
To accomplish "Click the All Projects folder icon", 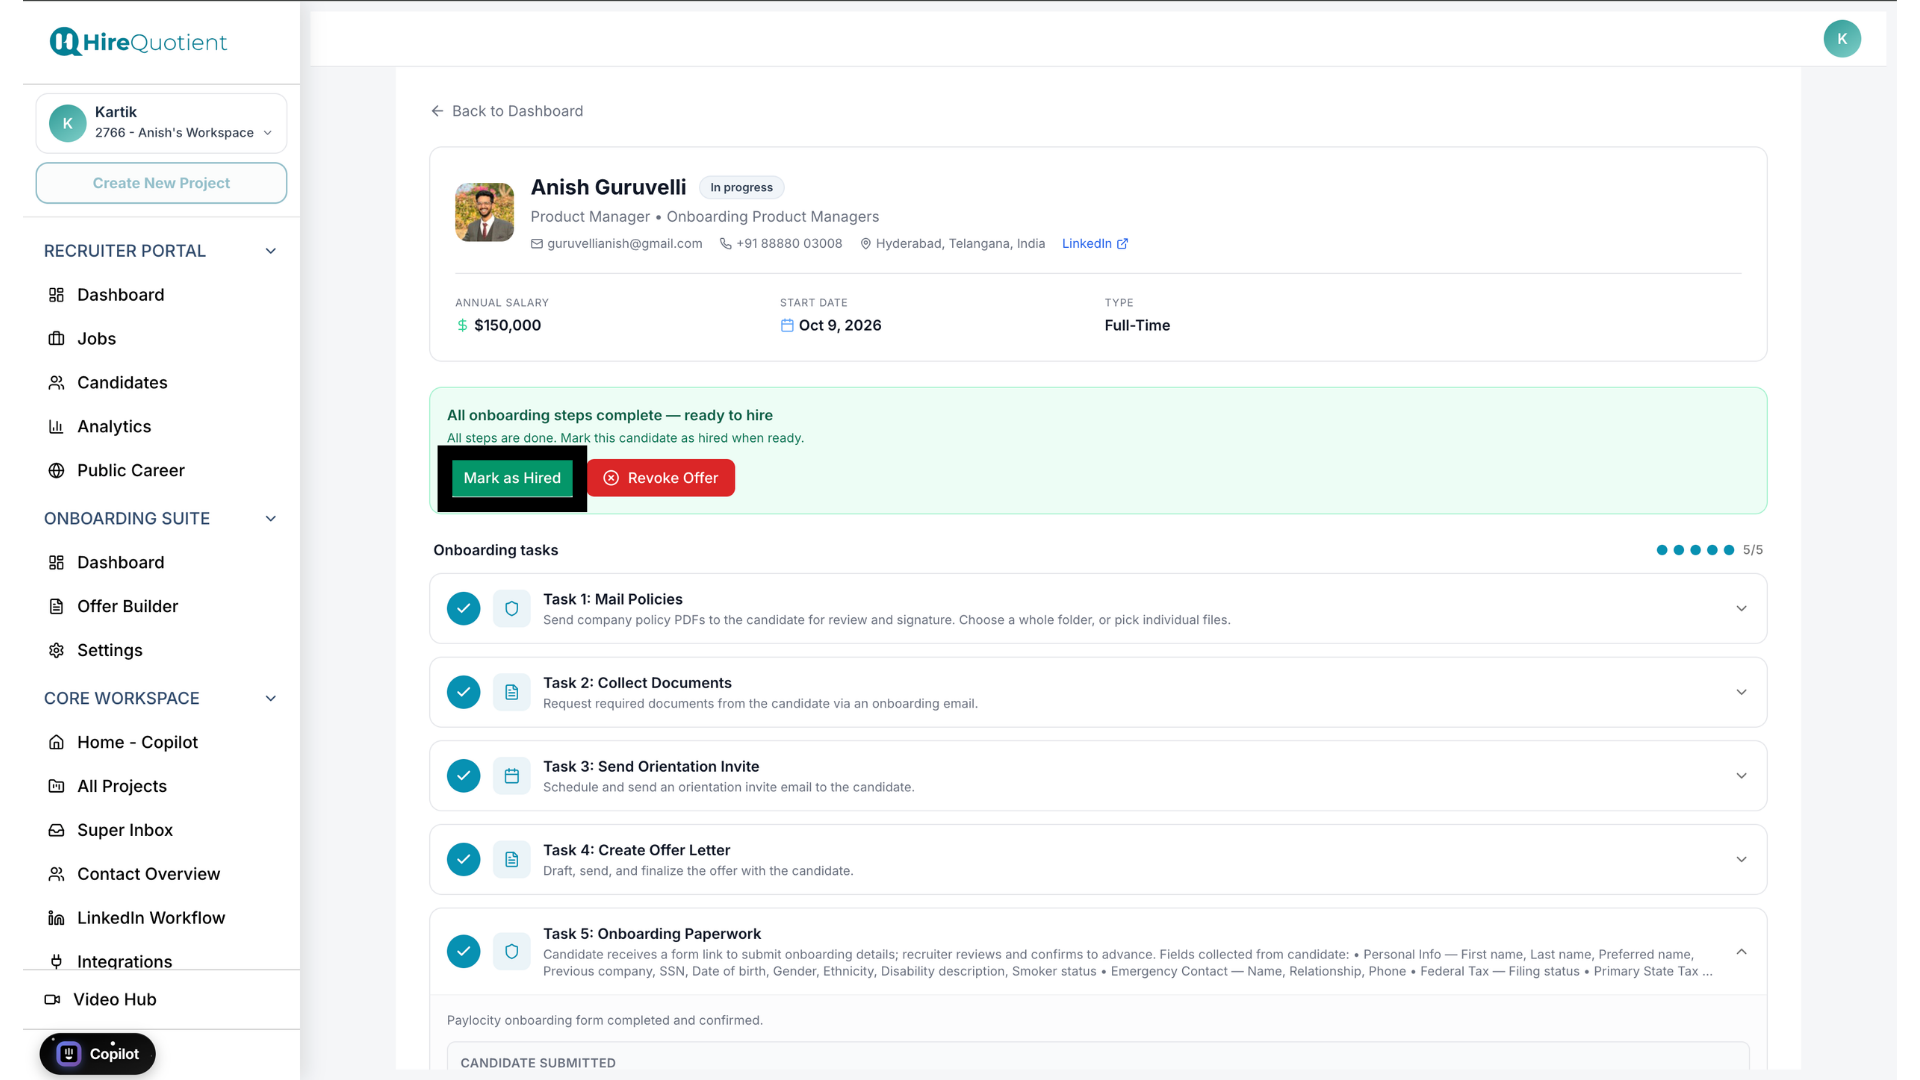I will 56,787.
